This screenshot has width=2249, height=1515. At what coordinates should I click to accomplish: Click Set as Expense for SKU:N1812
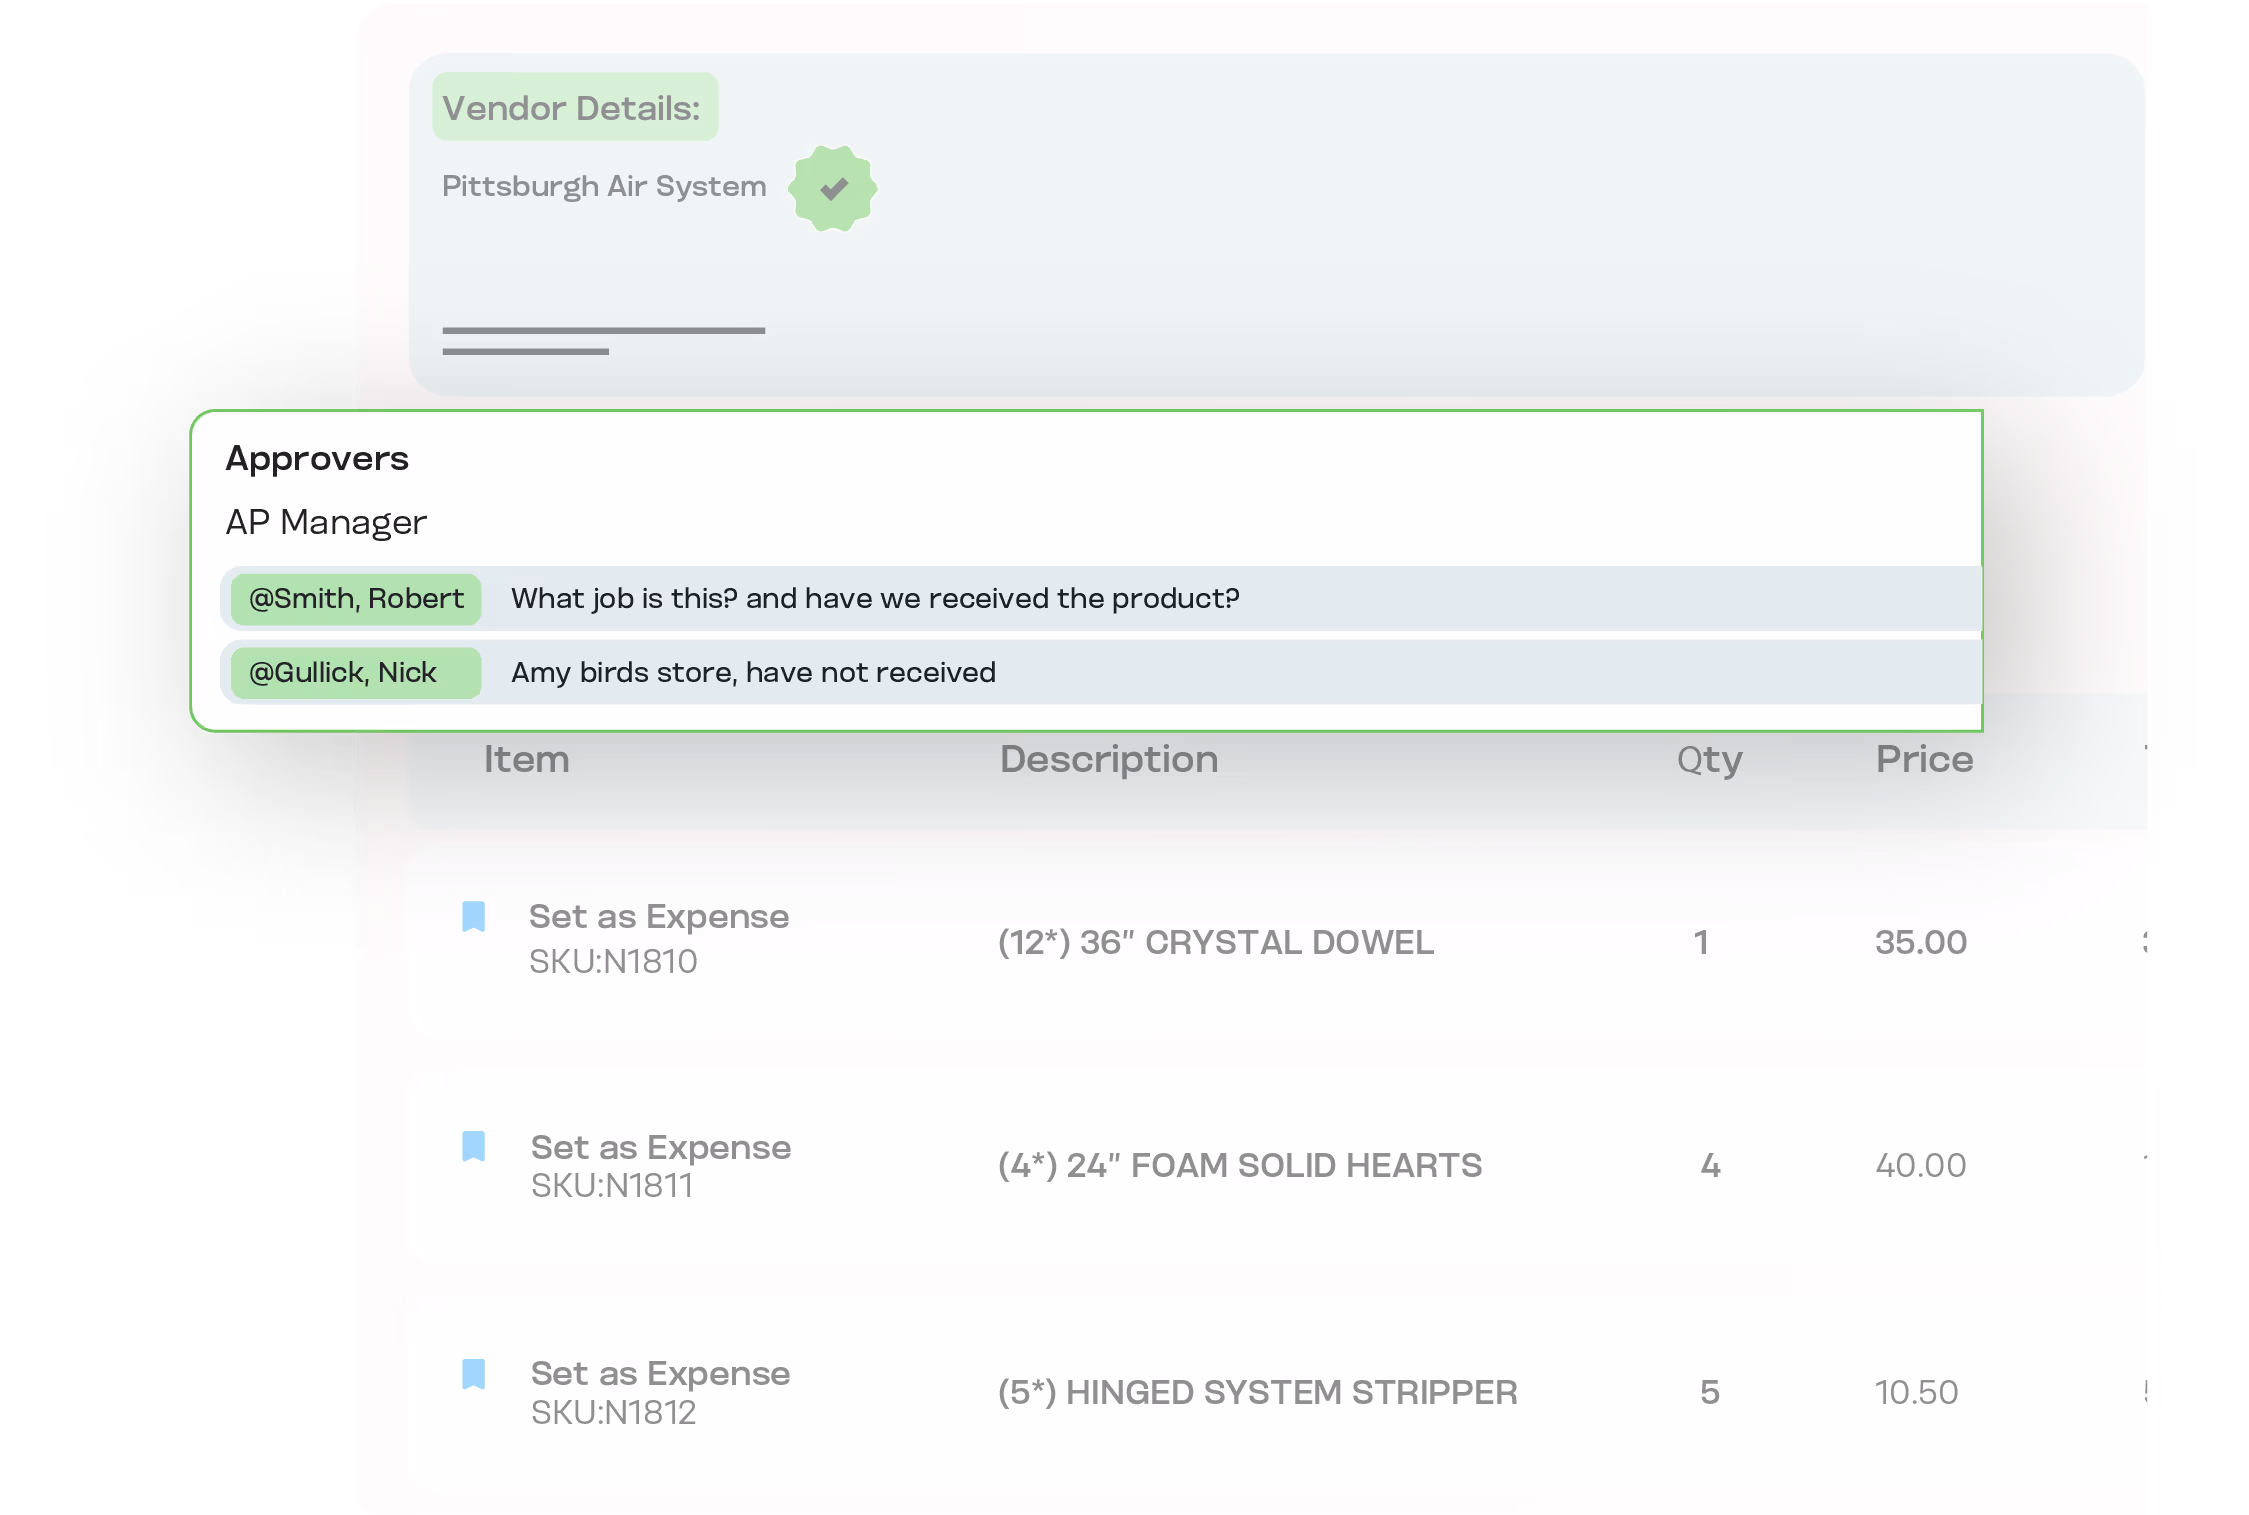point(660,1374)
